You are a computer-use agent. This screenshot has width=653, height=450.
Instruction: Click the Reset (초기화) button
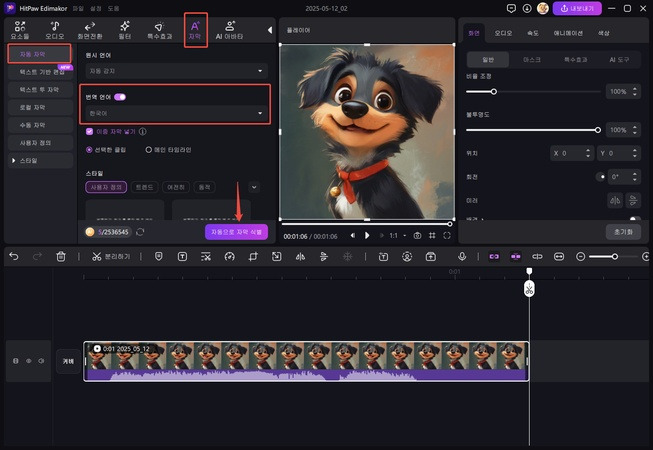(x=623, y=232)
